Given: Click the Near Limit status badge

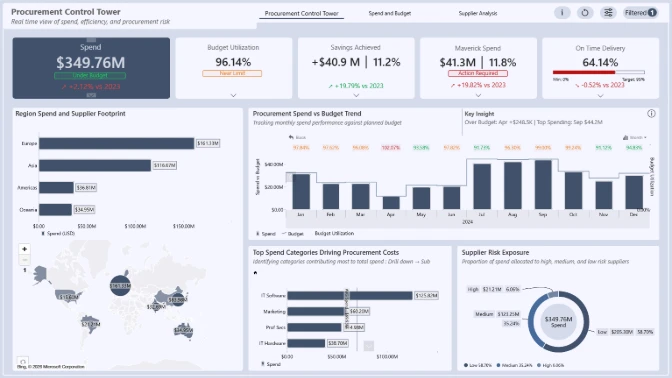Looking at the screenshot, I should click(x=232, y=73).
